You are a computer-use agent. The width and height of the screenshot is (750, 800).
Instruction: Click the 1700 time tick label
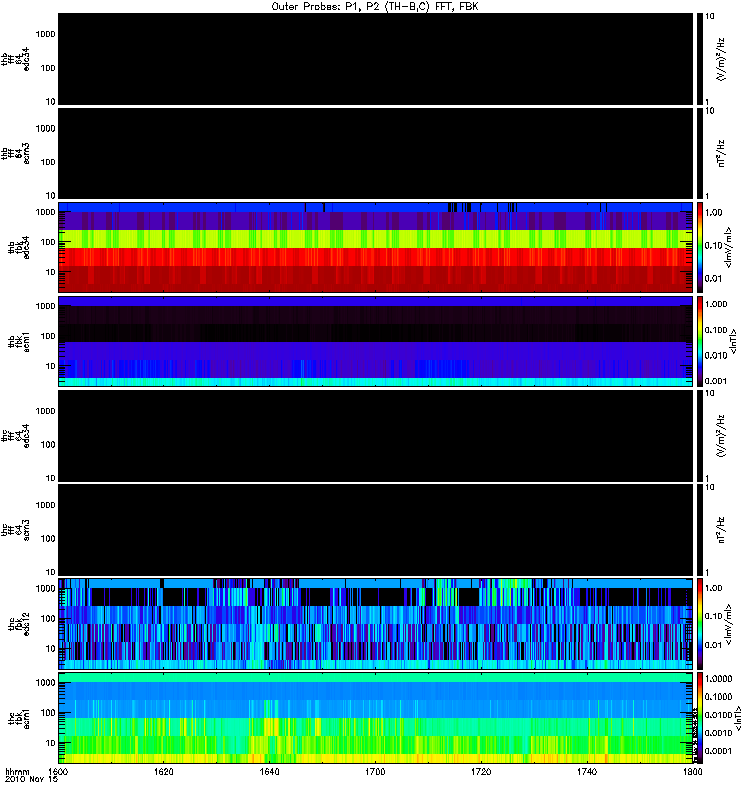tap(375, 771)
